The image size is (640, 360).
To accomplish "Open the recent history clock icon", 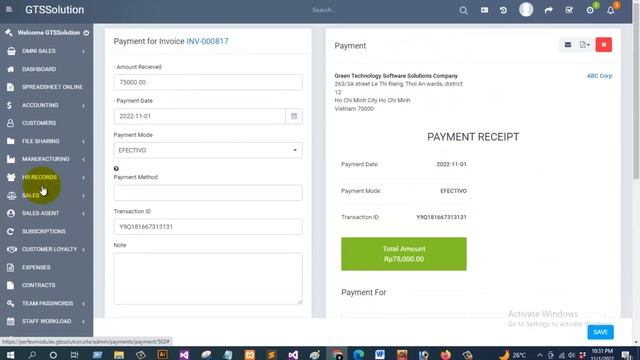I will point(503,10).
